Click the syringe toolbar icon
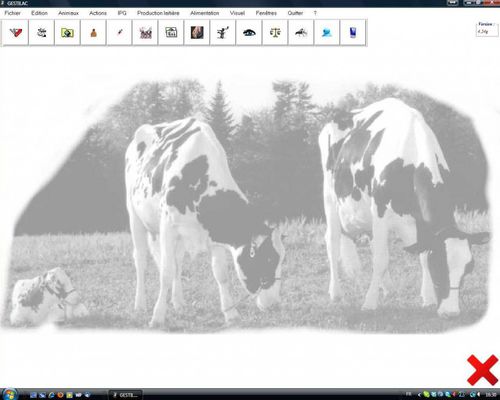The height and width of the screenshot is (400, 500). pyautogui.click(x=119, y=32)
